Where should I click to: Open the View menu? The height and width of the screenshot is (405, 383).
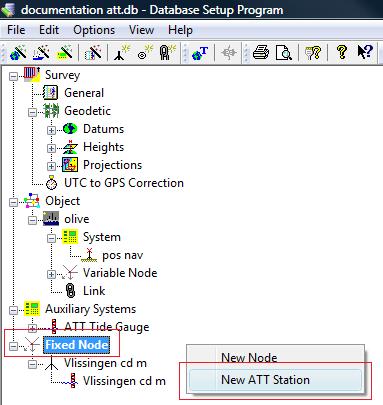click(x=141, y=30)
